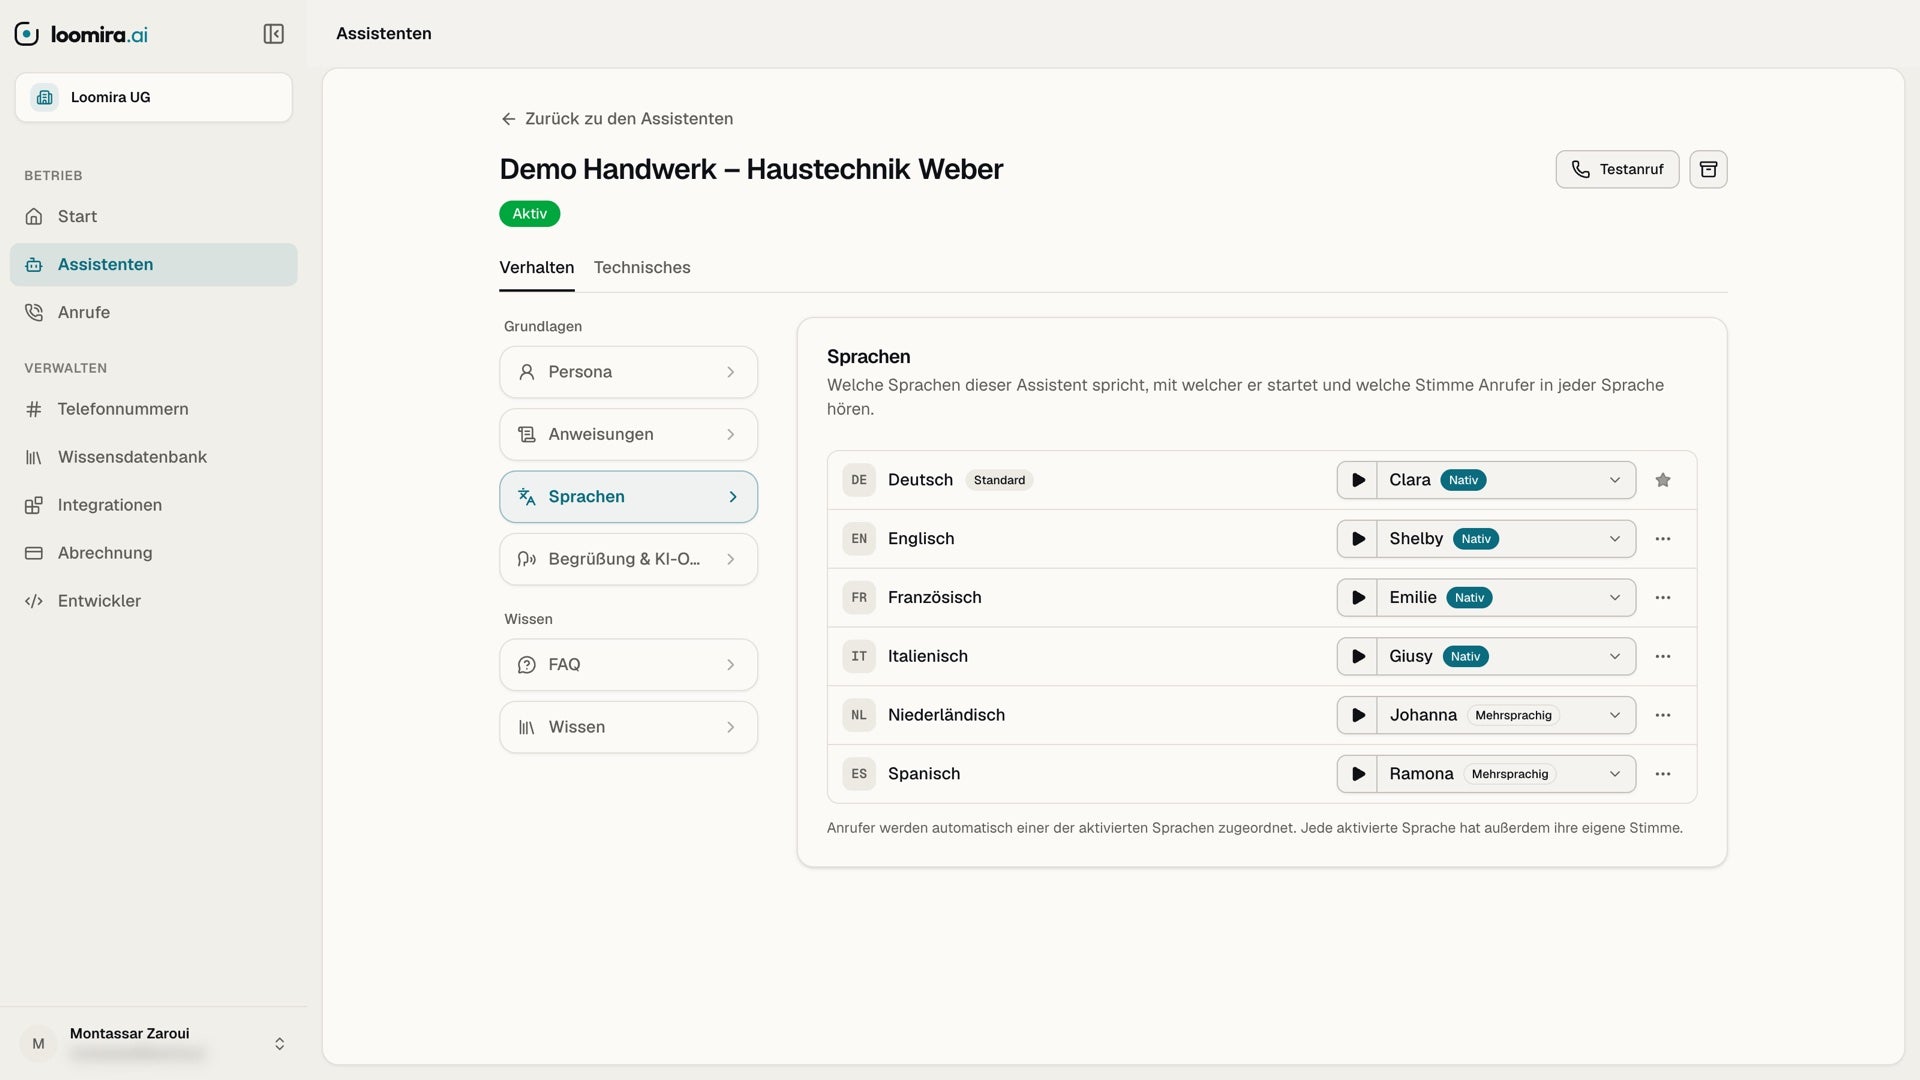Viewport: 1920px width, 1080px height.
Task: Play the Ramona voice preview for Spanisch
Action: tap(1357, 774)
